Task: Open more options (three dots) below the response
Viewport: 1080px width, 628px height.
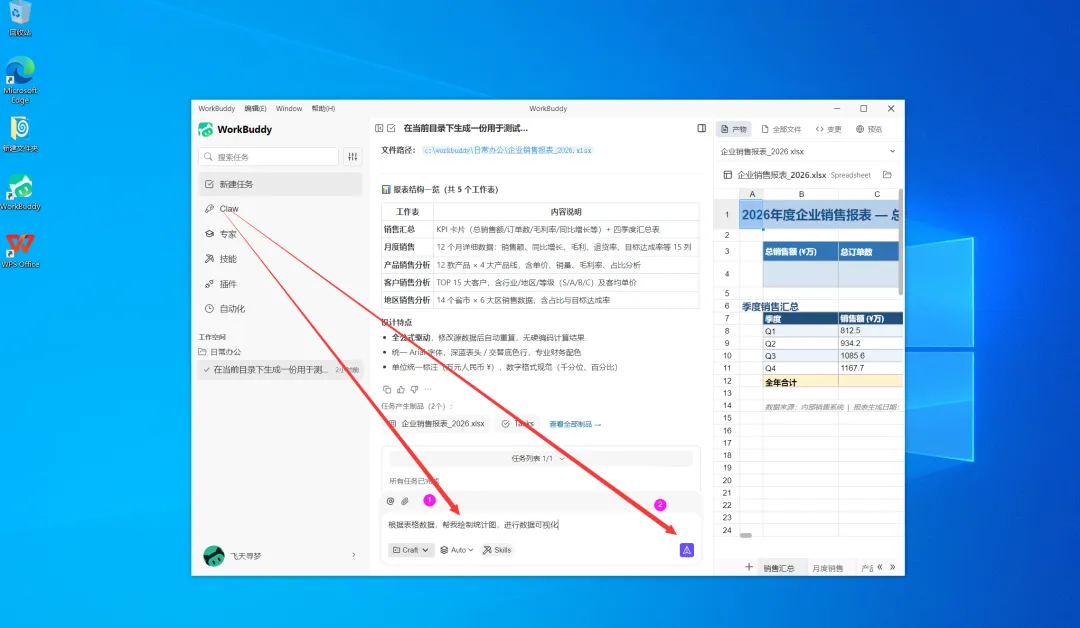Action: tap(428, 389)
